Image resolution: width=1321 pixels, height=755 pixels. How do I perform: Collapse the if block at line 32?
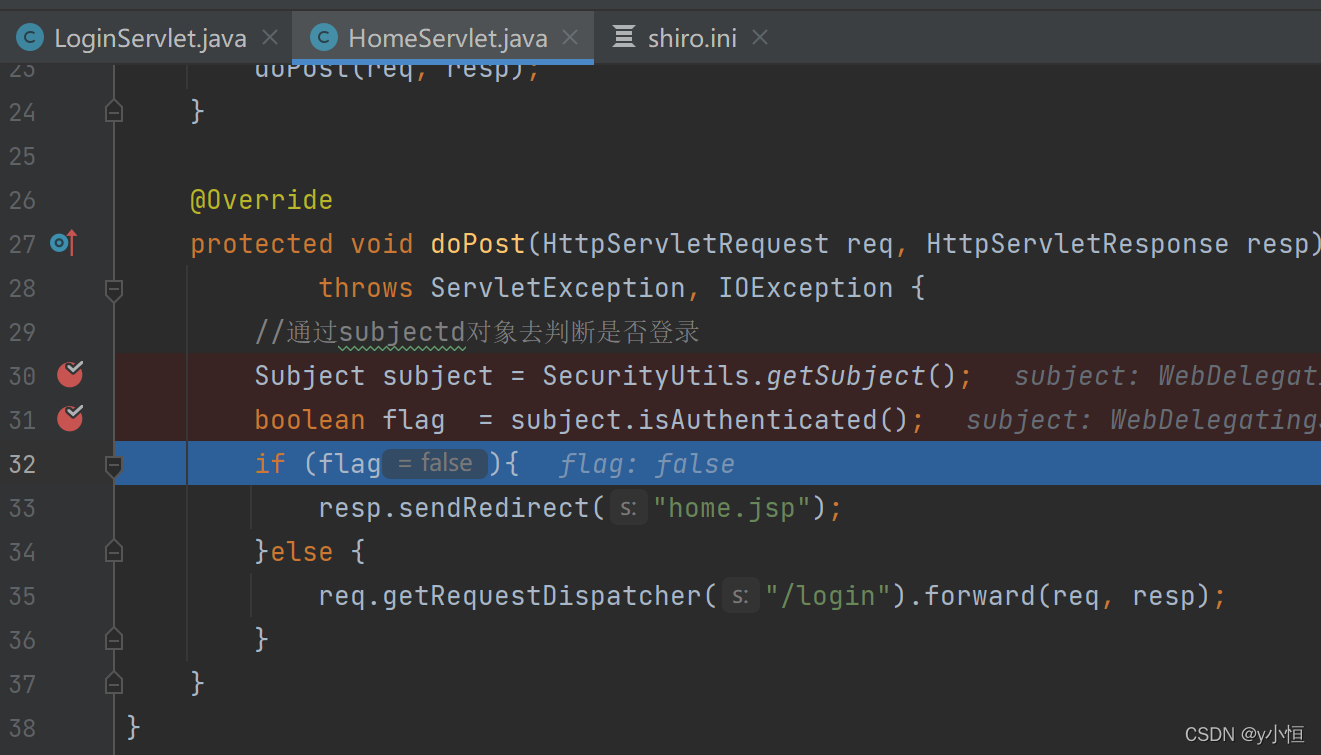point(114,465)
